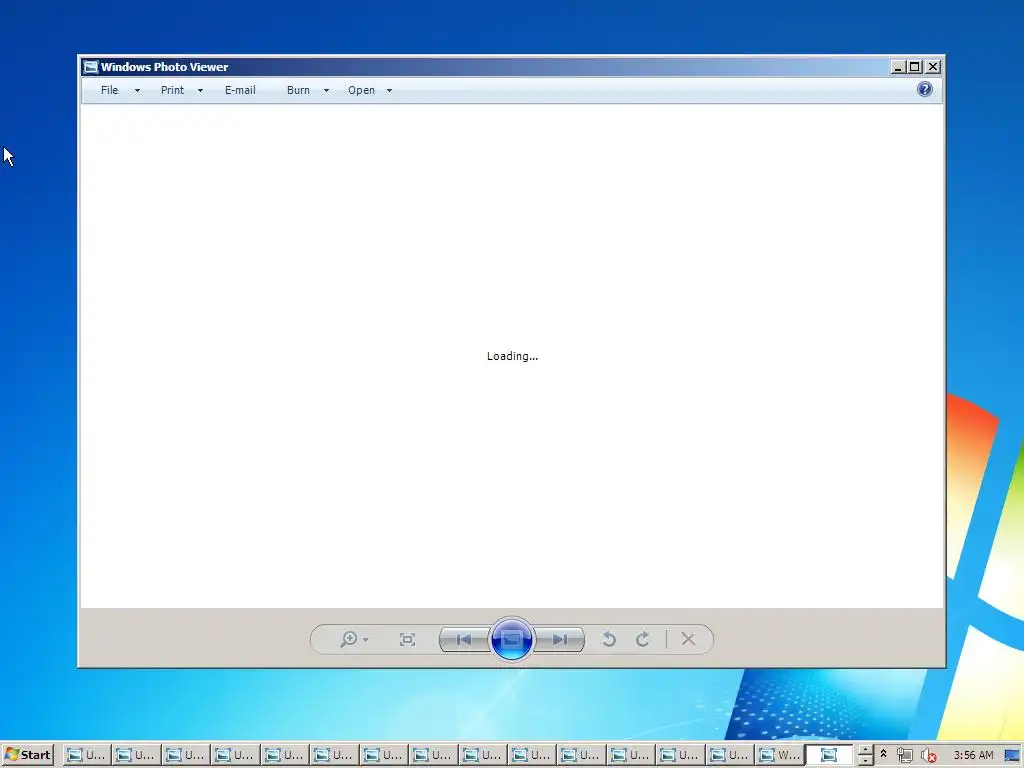Viewport: 1024px width, 768px height.
Task: Open the Print menu
Action: tap(172, 90)
